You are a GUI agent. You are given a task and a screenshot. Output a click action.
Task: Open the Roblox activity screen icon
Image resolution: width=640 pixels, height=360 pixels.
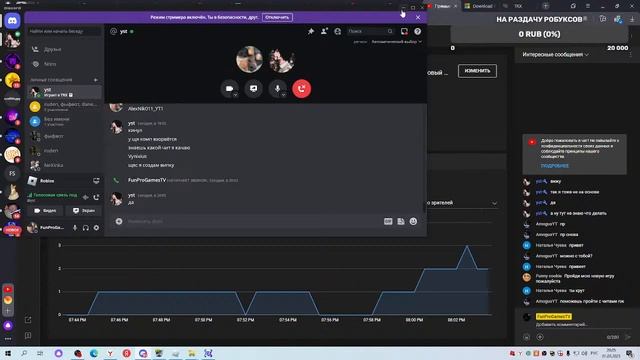96,181
